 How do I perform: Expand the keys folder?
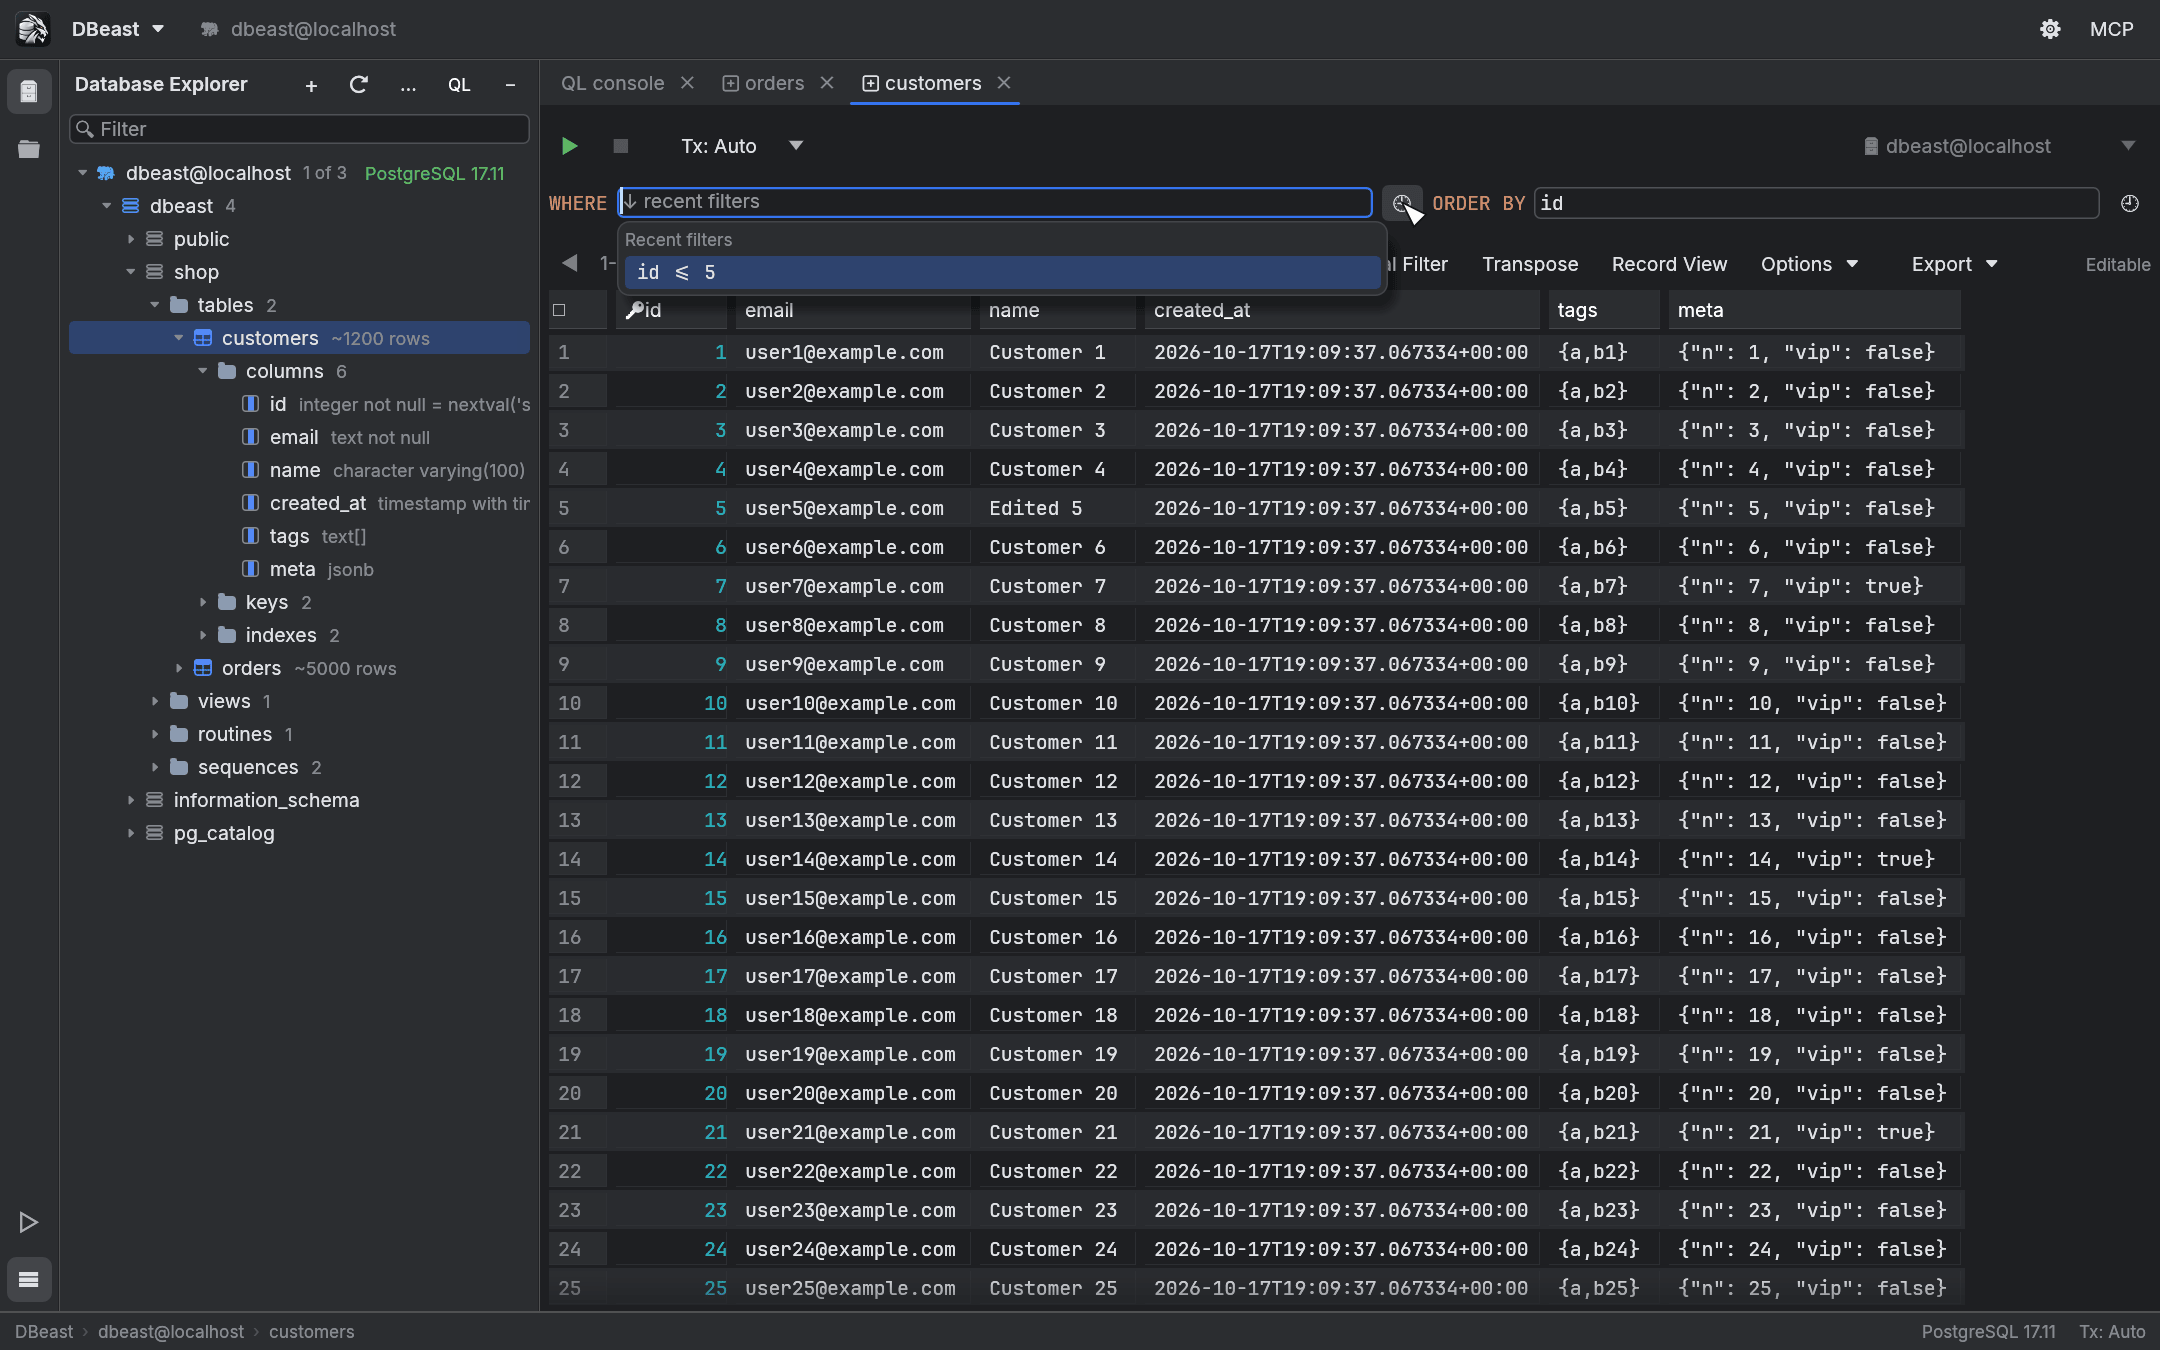tap(203, 602)
